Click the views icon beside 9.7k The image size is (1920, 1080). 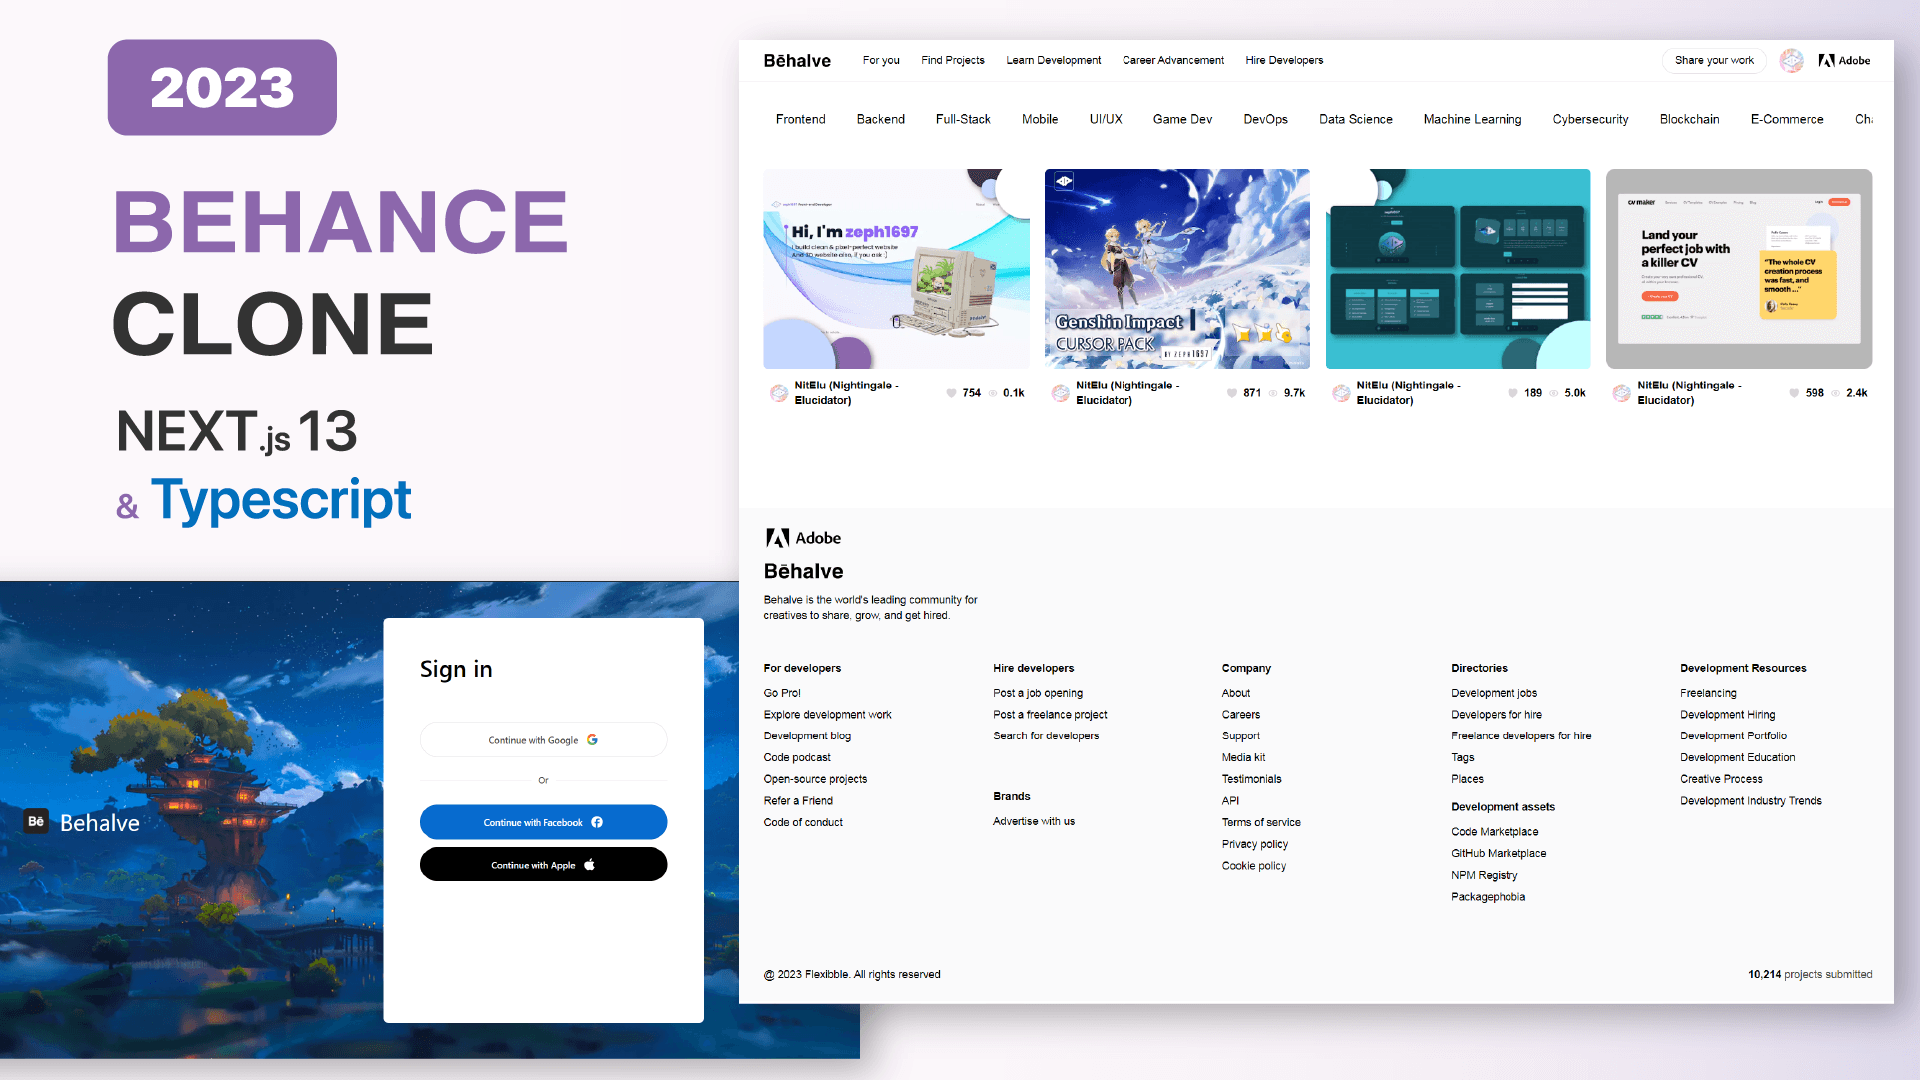1274,393
